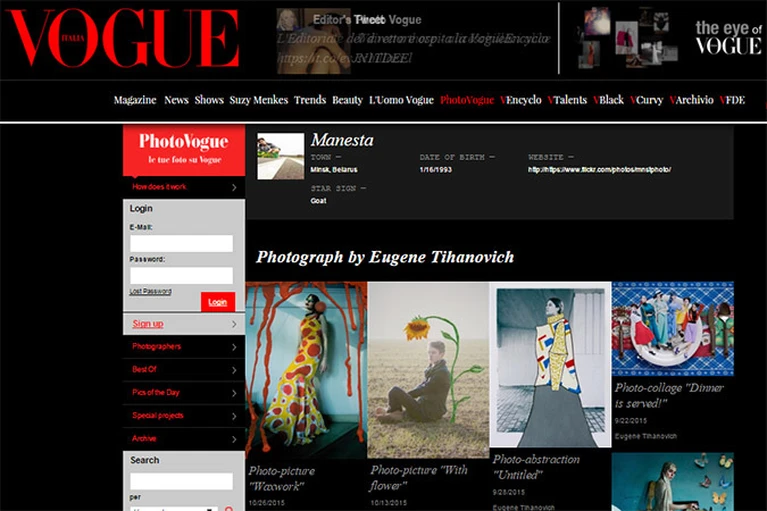The image size is (767, 511).
Task: Follow the Lost Password link
Action: (x=150, y=291)
